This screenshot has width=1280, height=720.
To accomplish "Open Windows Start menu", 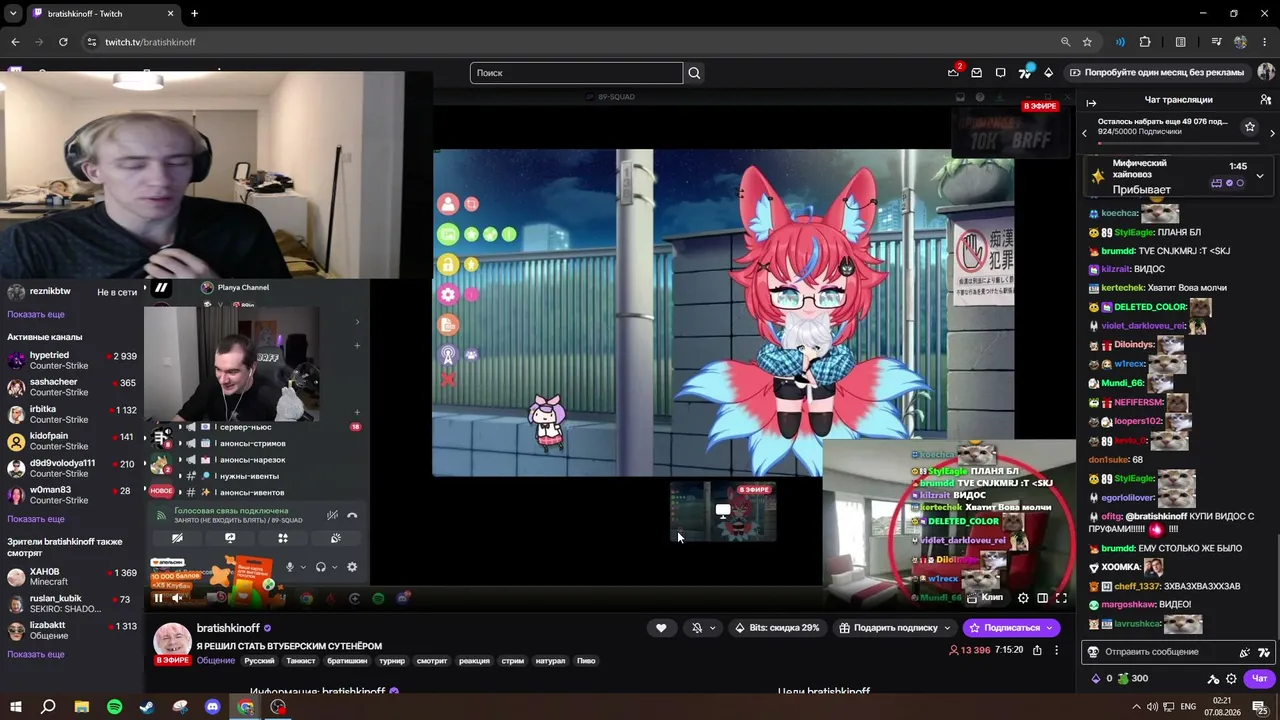I will click(x=16, y=707).
